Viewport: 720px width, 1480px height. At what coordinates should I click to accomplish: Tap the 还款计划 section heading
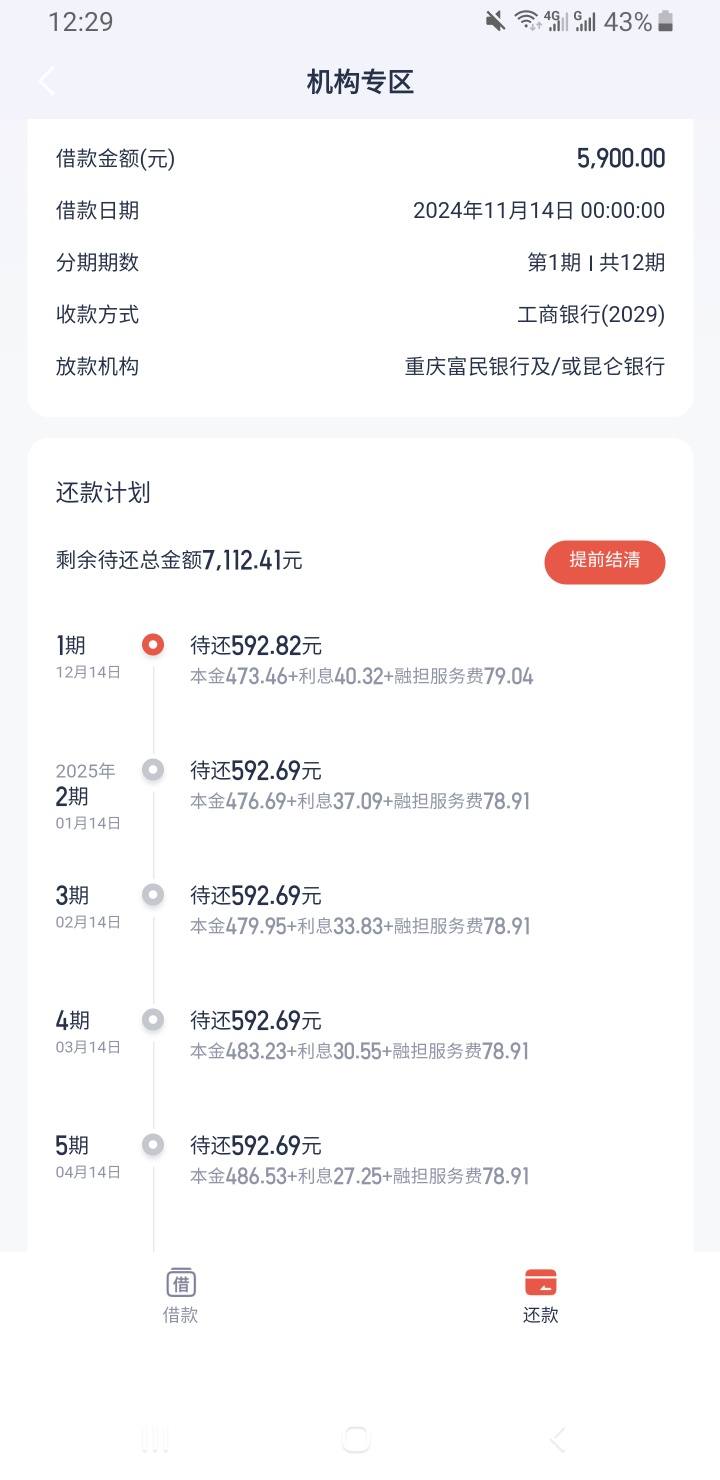(x=103, y=493)
